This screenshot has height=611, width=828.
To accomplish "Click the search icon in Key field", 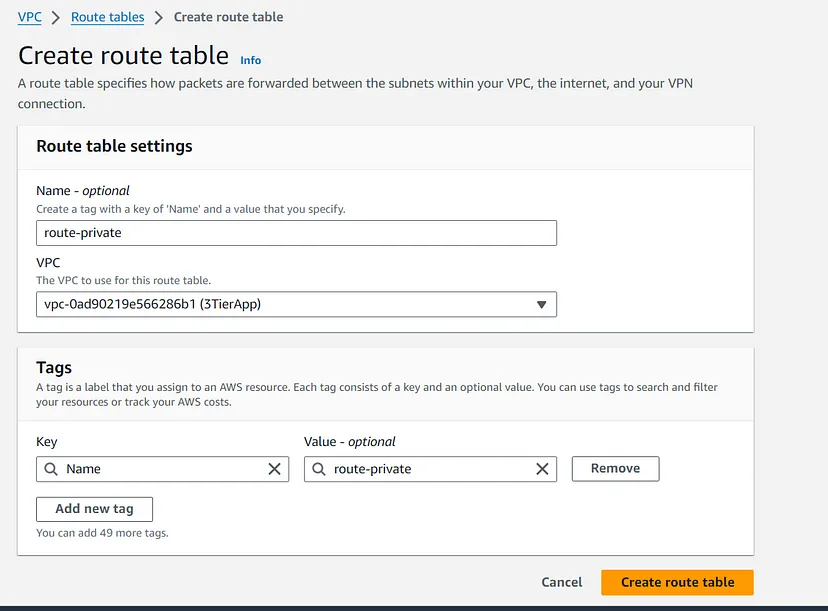I will pos(50,469).
